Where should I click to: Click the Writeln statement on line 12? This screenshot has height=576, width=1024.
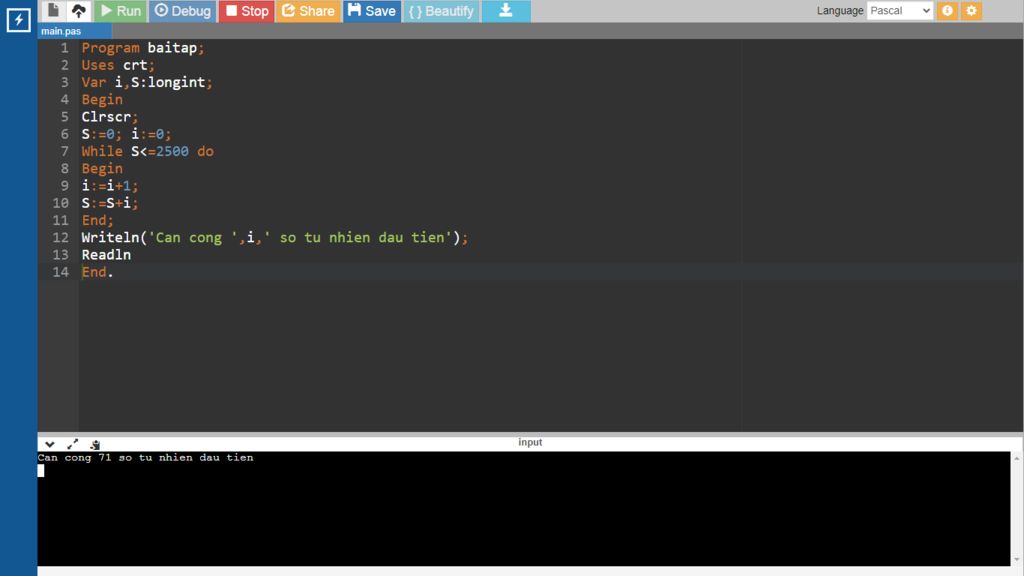(x=274, y=238)
